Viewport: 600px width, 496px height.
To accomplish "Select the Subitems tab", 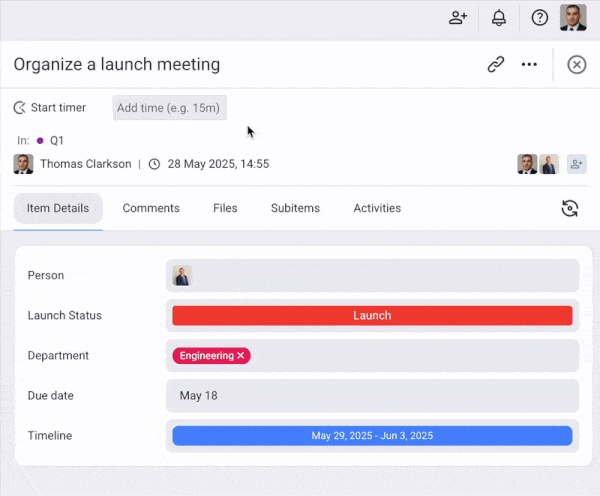I will tap(295, 208).
